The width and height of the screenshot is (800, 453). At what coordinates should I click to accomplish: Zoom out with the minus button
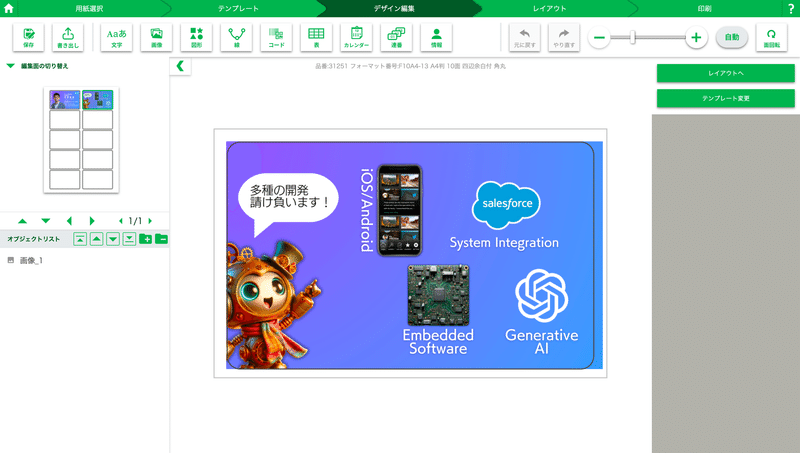click(599, 37)
